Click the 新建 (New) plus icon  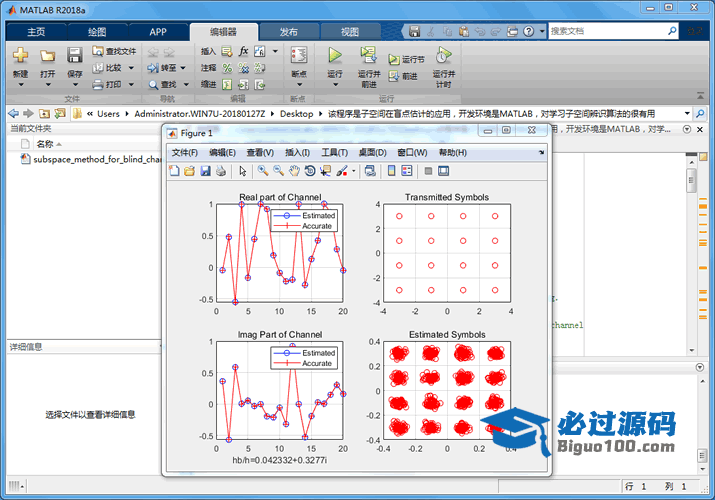pos(20,56)
